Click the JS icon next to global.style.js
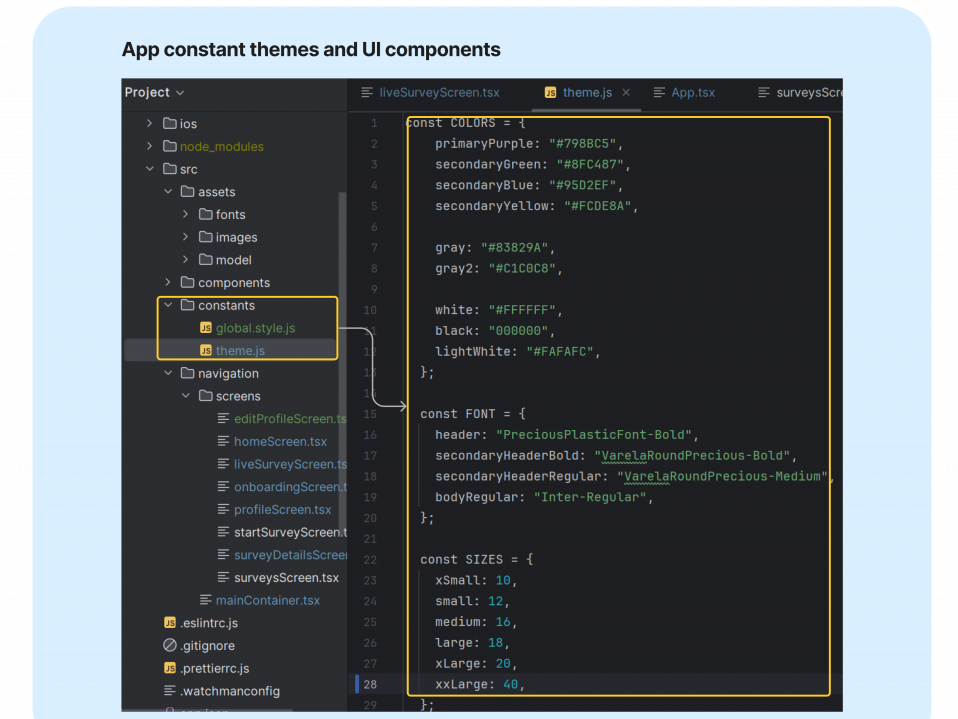Image resolution: width=958 pixels, height=719 pixels. [x=206, y=328]
